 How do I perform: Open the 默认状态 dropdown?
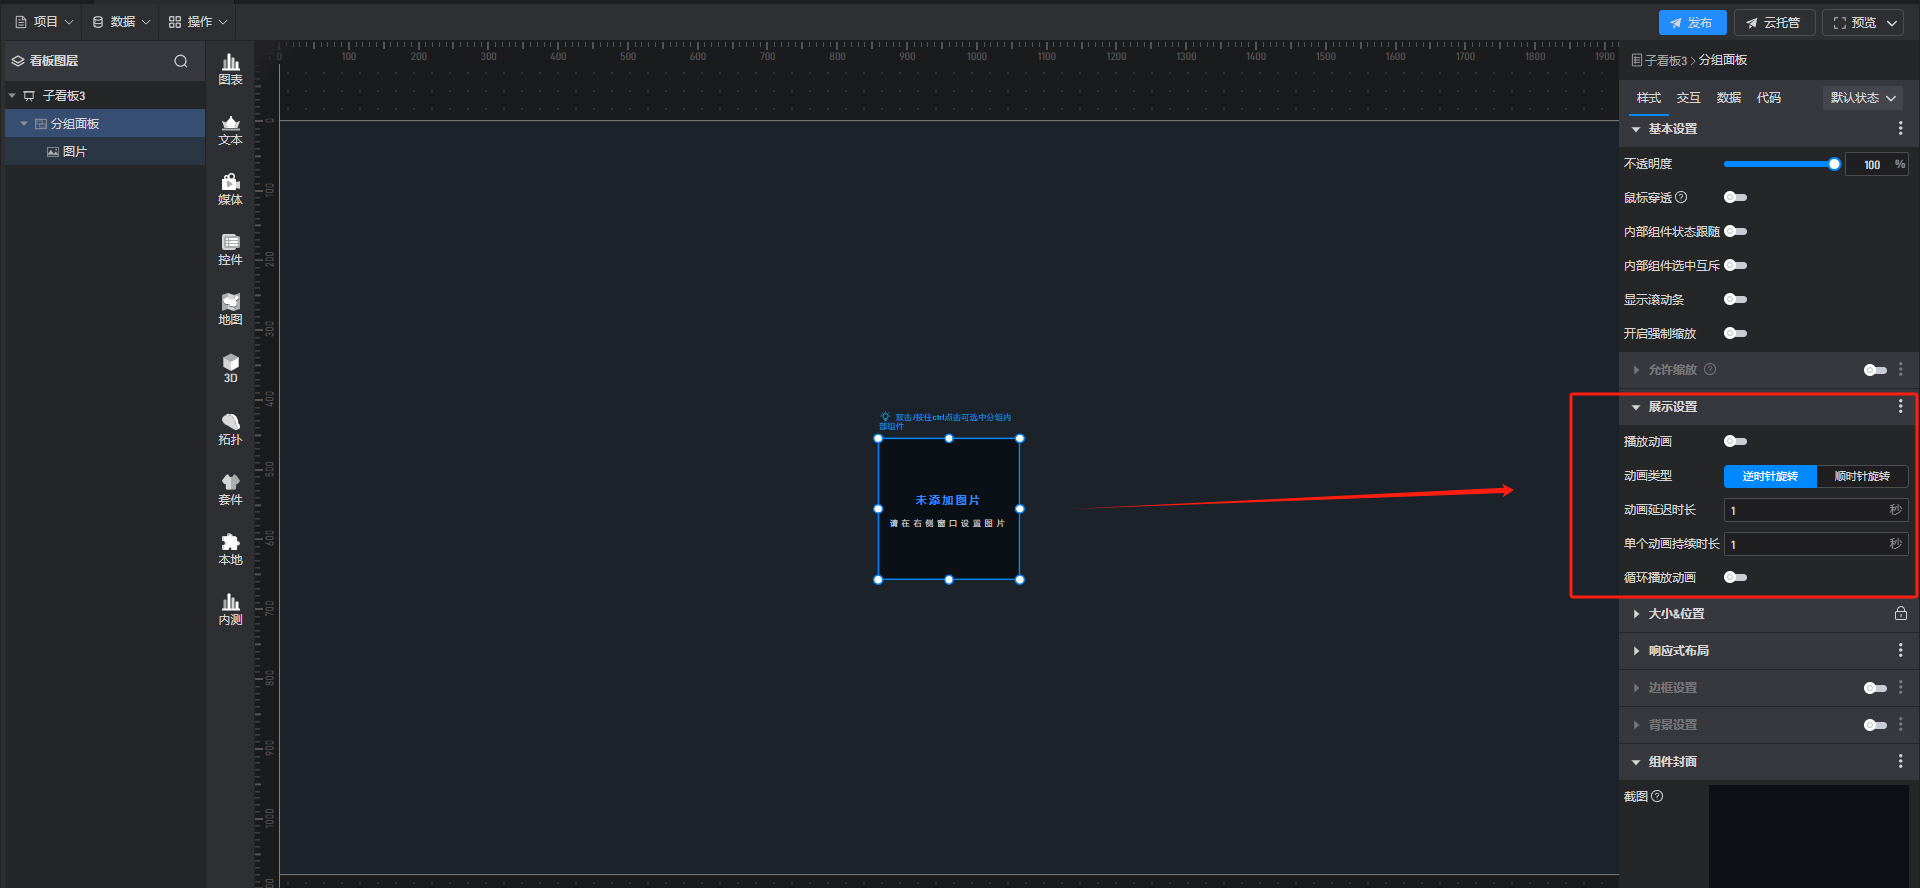point(1862,98)
